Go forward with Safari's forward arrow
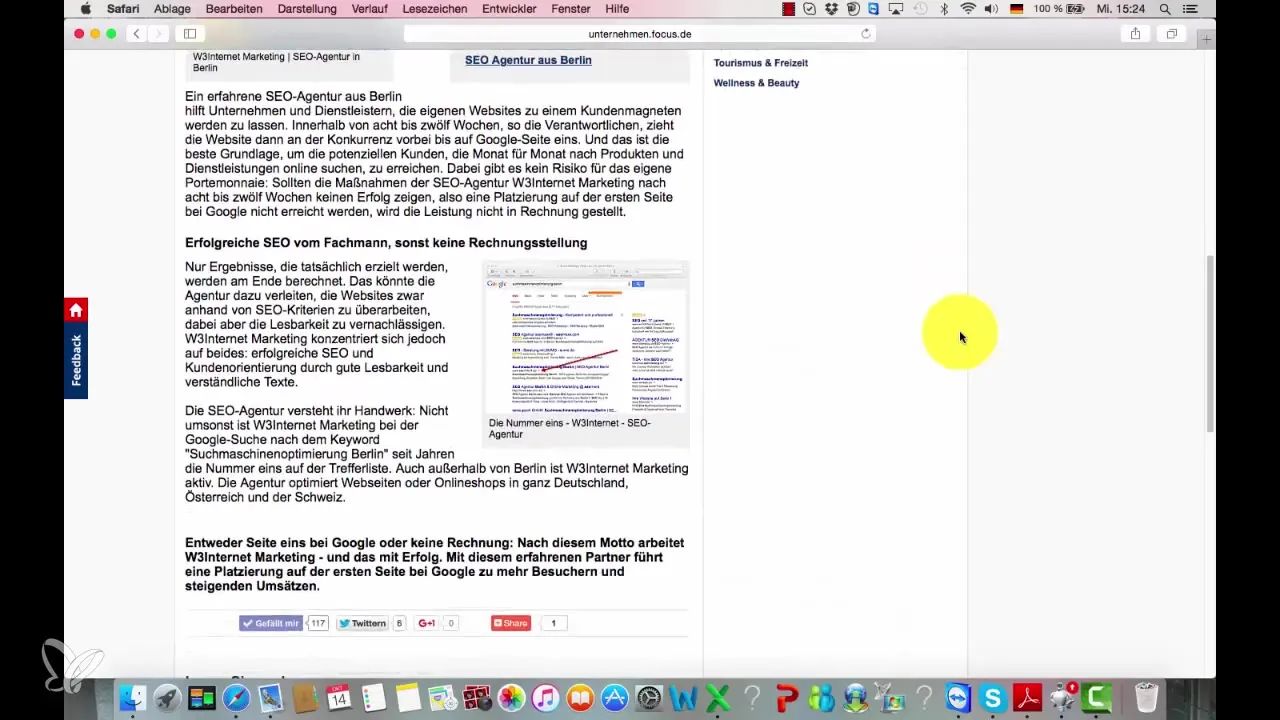 [x=158, y=34]
